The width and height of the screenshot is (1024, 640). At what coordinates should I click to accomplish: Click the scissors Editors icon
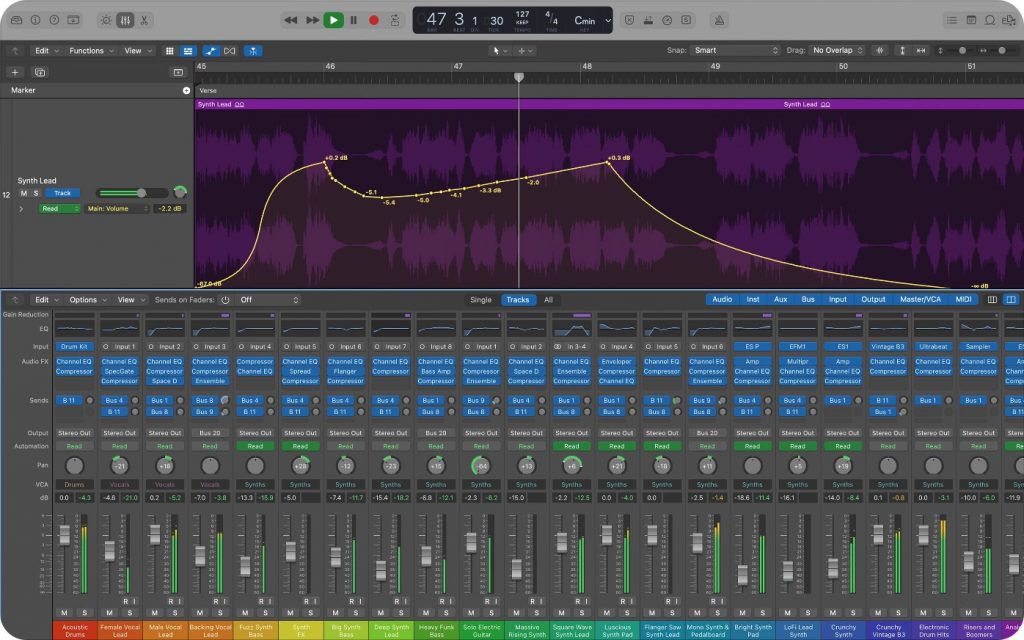(144, 19)
